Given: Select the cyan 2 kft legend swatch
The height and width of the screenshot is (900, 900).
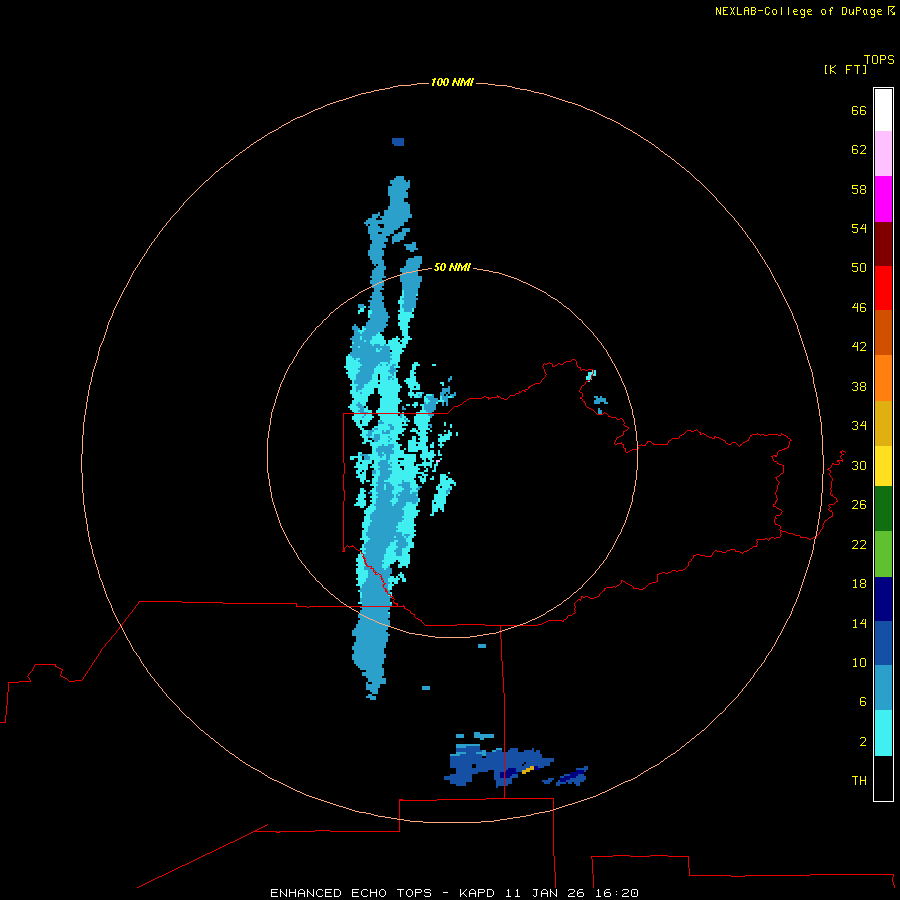Looking at the screenshot, I should (x=883, y=733).
